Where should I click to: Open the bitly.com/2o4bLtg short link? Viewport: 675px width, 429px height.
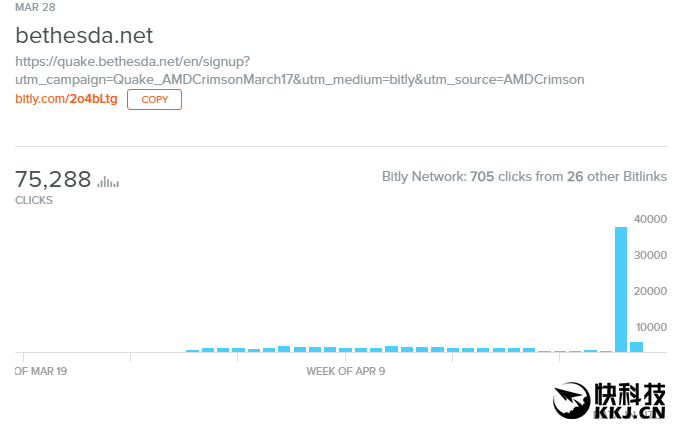tap(66, 99)
